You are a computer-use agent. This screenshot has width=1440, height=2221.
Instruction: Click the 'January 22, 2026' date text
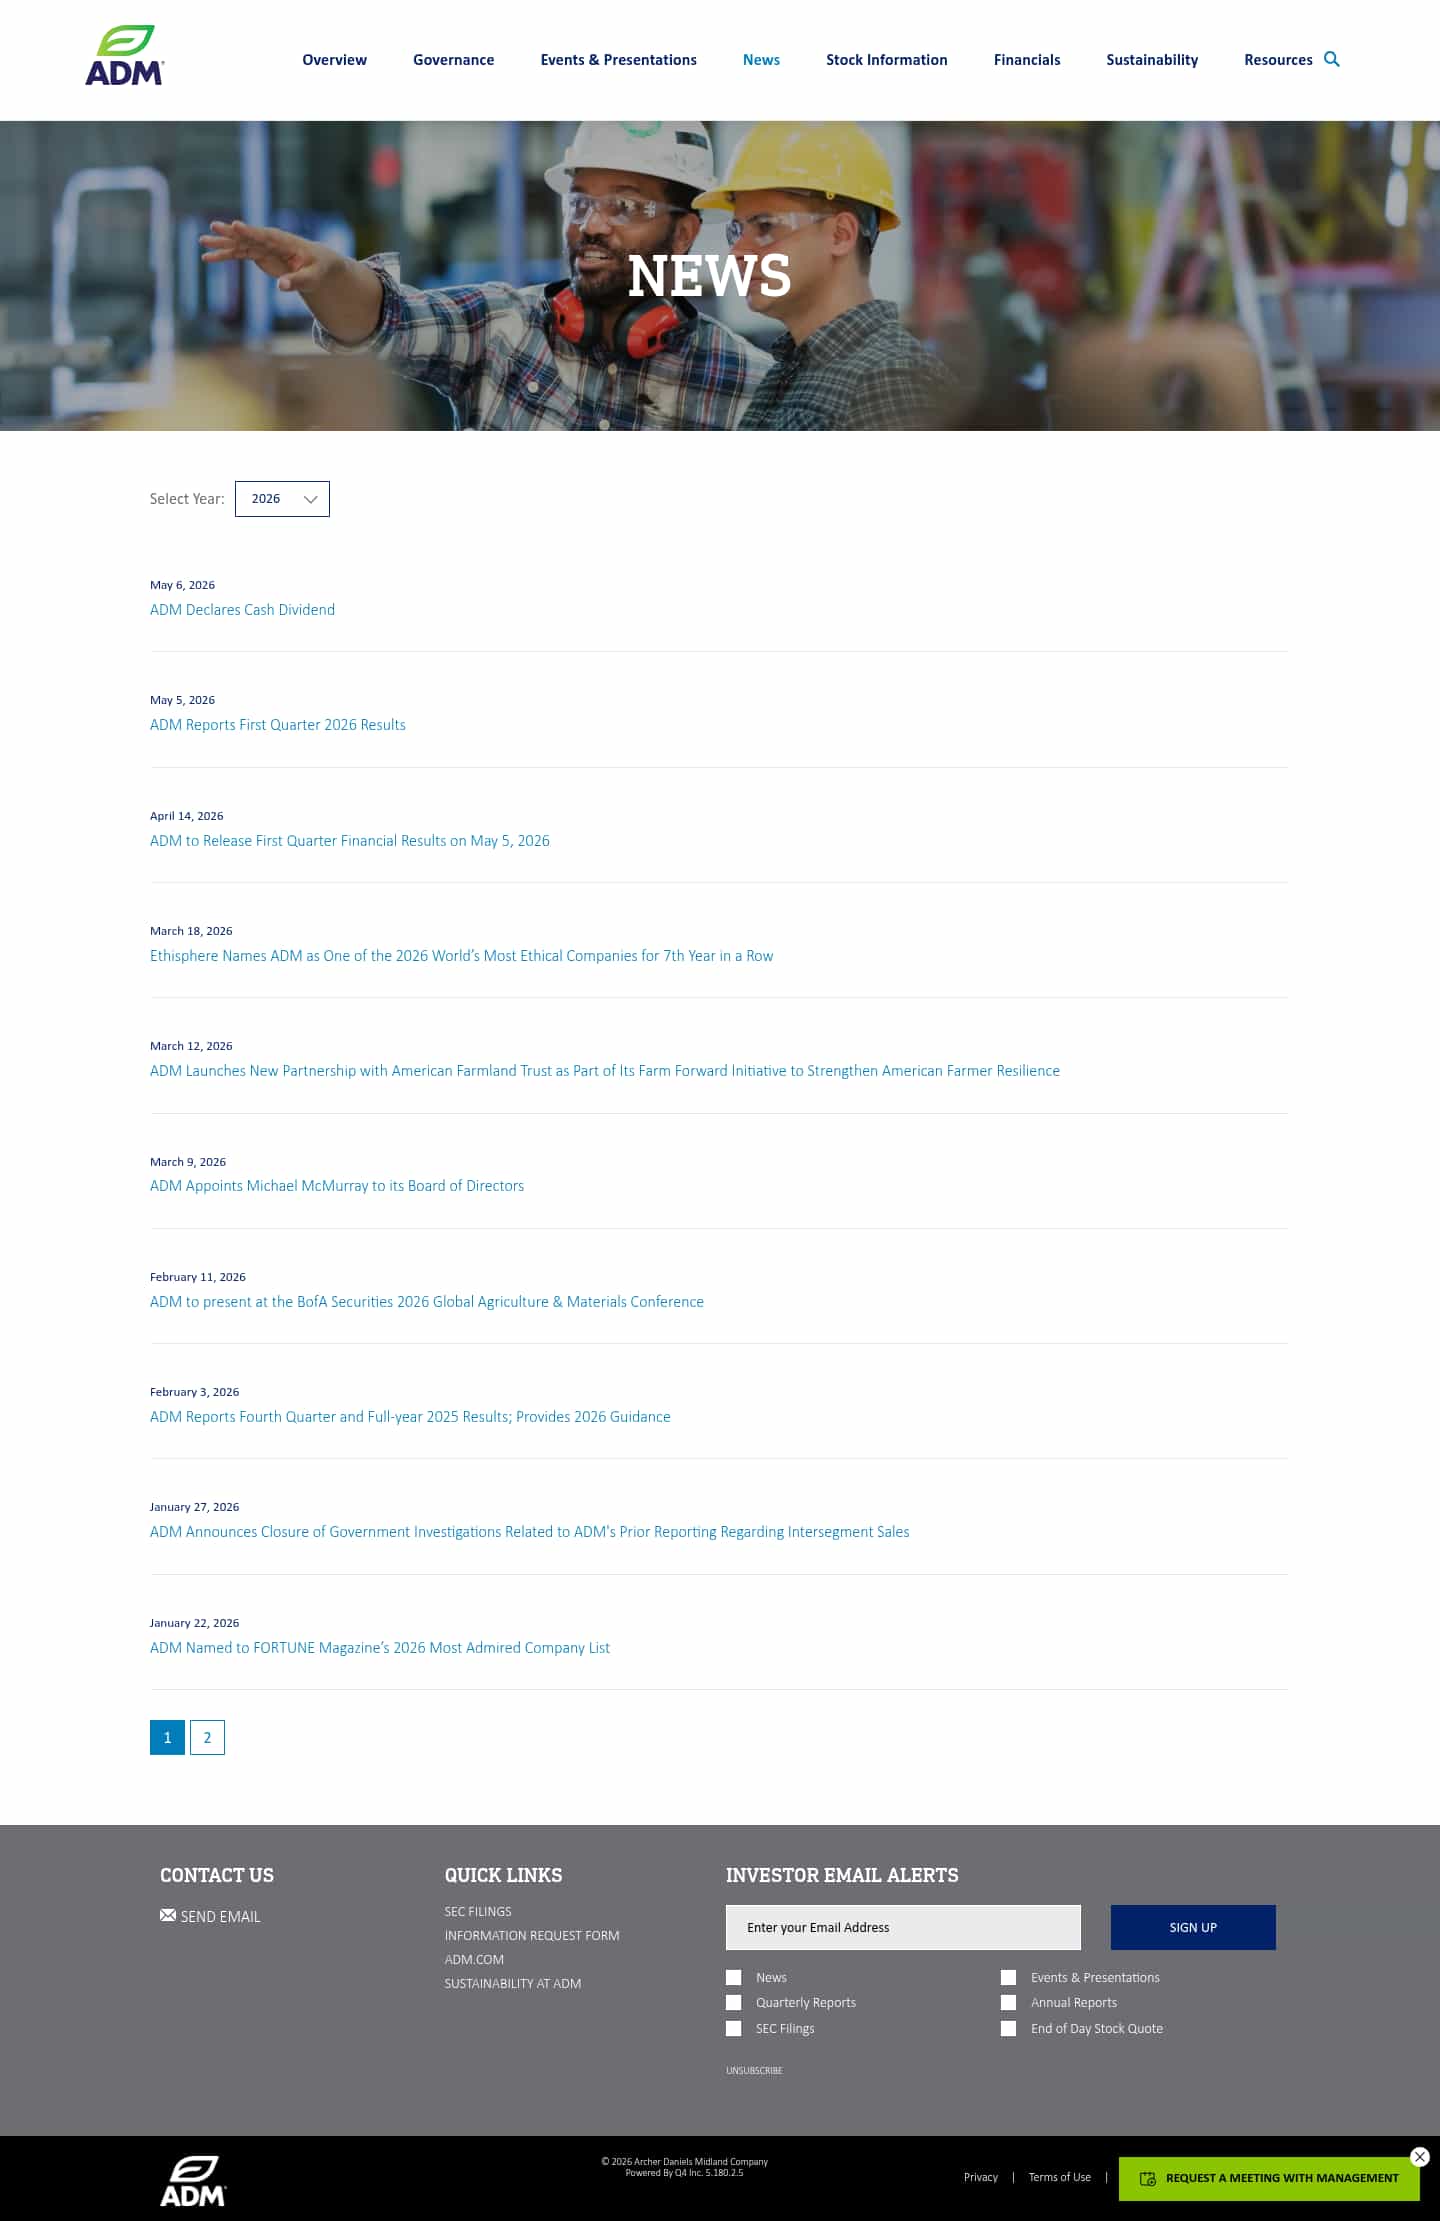(194, 1623)
